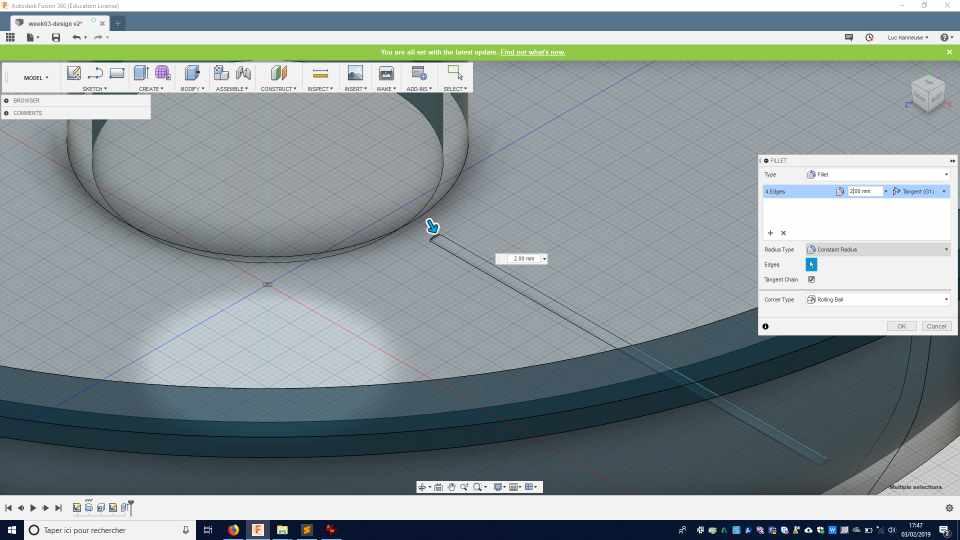
Task: Open the ASSEMBLE menu
Action: click(x=232, y=89)
